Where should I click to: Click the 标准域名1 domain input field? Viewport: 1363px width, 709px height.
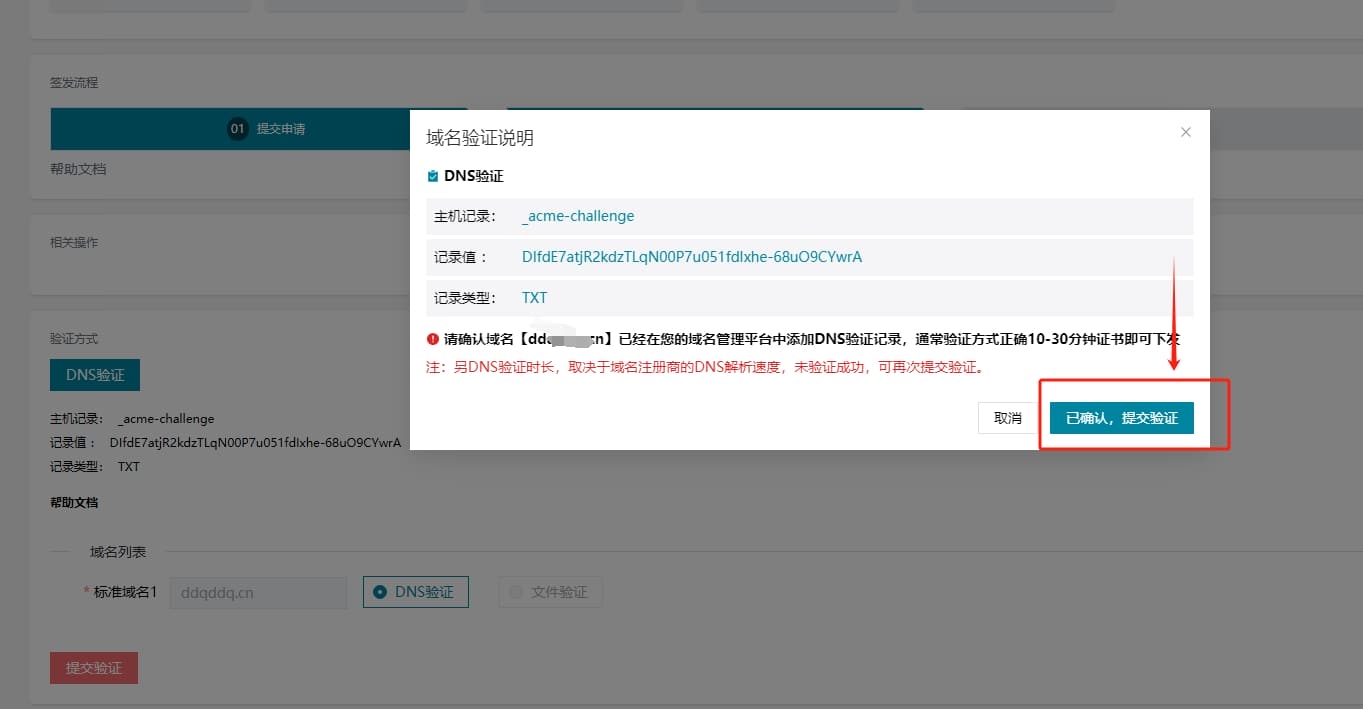point(258,592)
